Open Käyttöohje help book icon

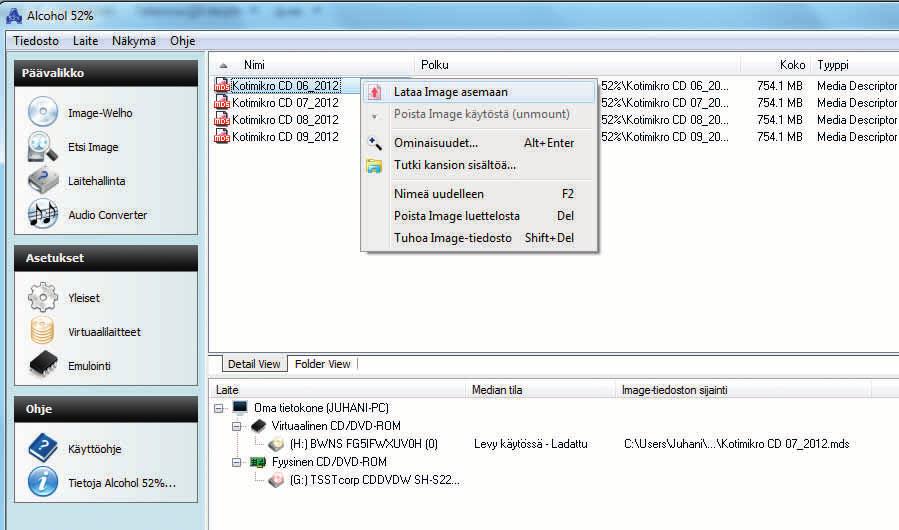(42, 448)
